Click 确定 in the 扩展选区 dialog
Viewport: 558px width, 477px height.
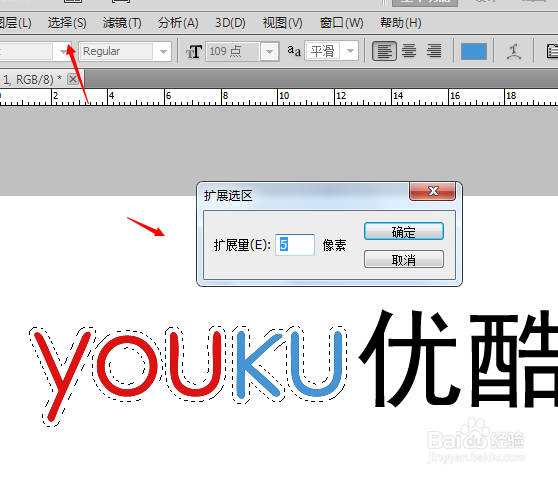(x=404, y=232)
